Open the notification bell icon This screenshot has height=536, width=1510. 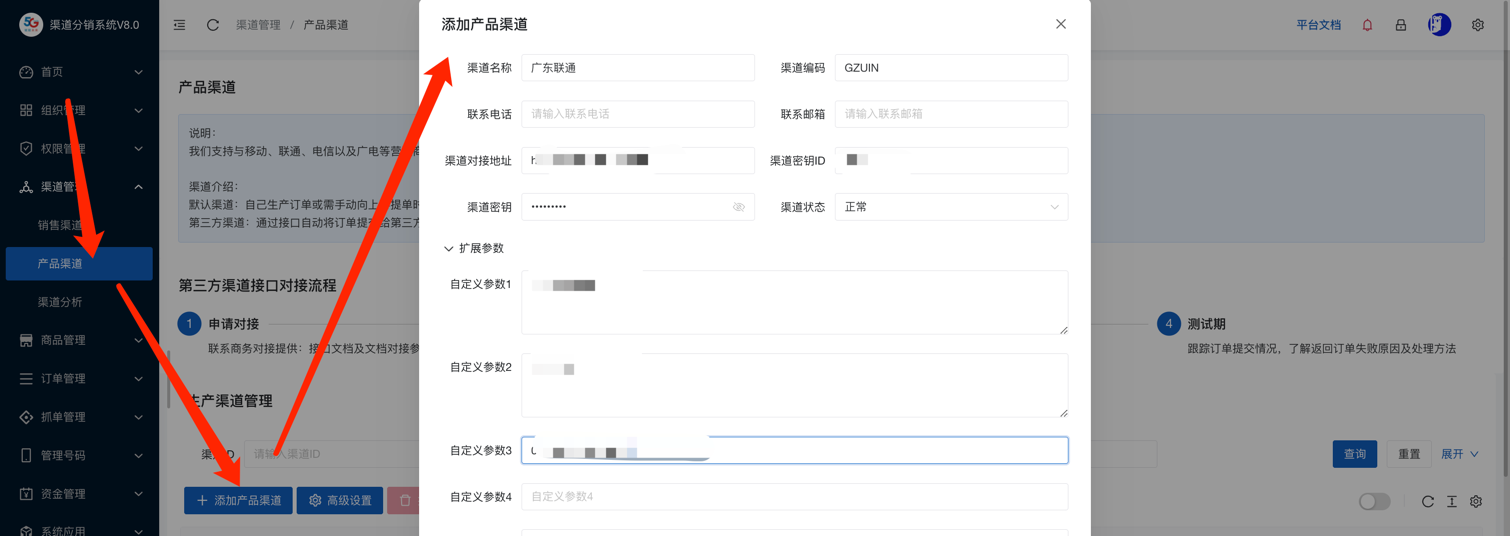click(1367, 25)
